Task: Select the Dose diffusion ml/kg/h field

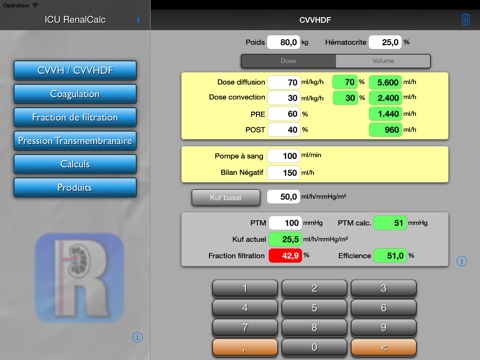Action: (284, 82)
